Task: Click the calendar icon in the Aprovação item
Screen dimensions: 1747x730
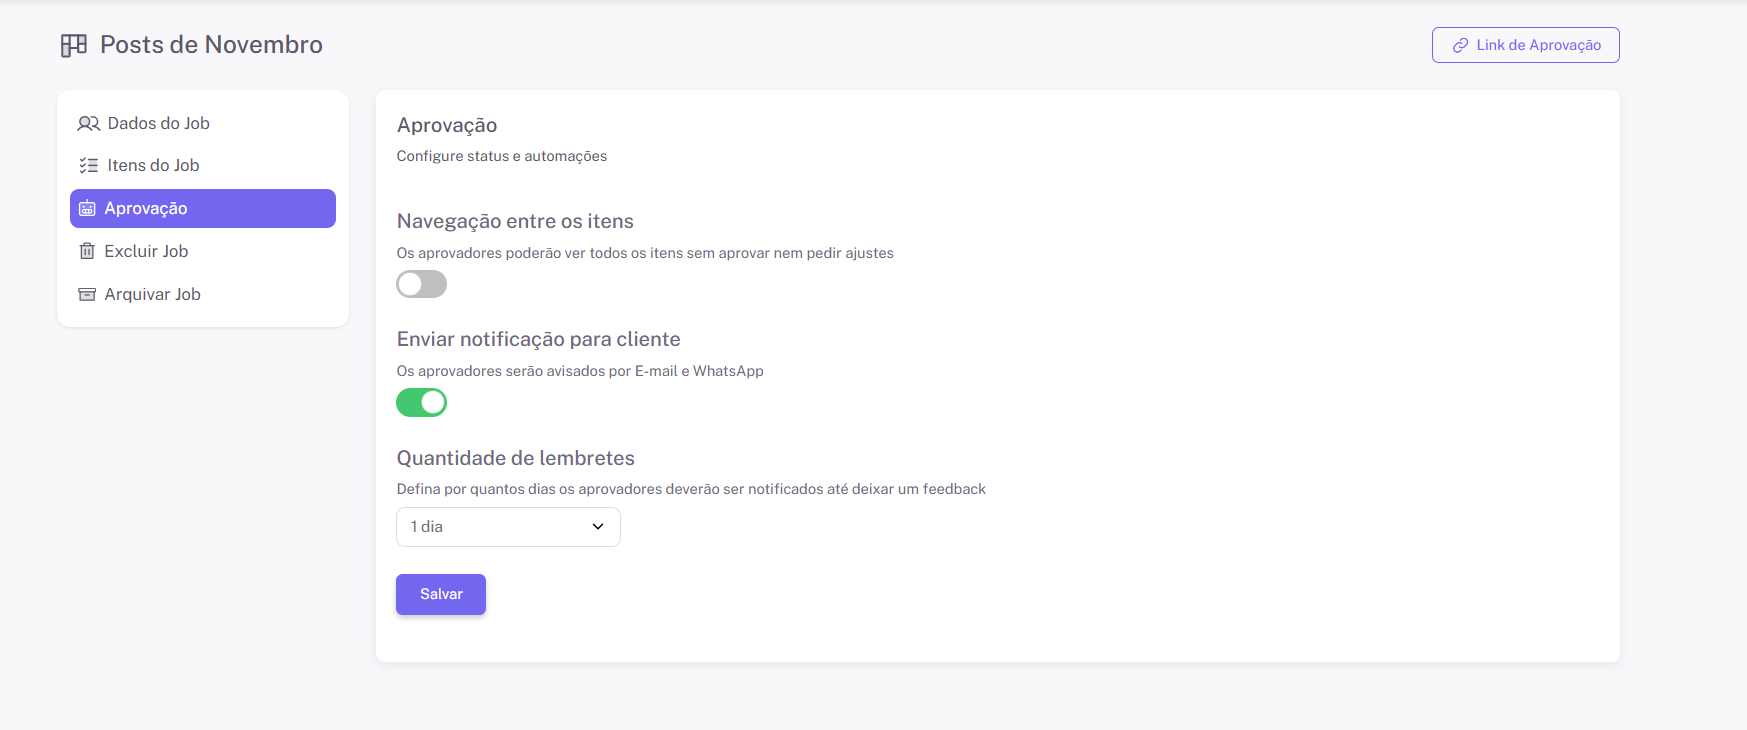Action: click(88, 209)
